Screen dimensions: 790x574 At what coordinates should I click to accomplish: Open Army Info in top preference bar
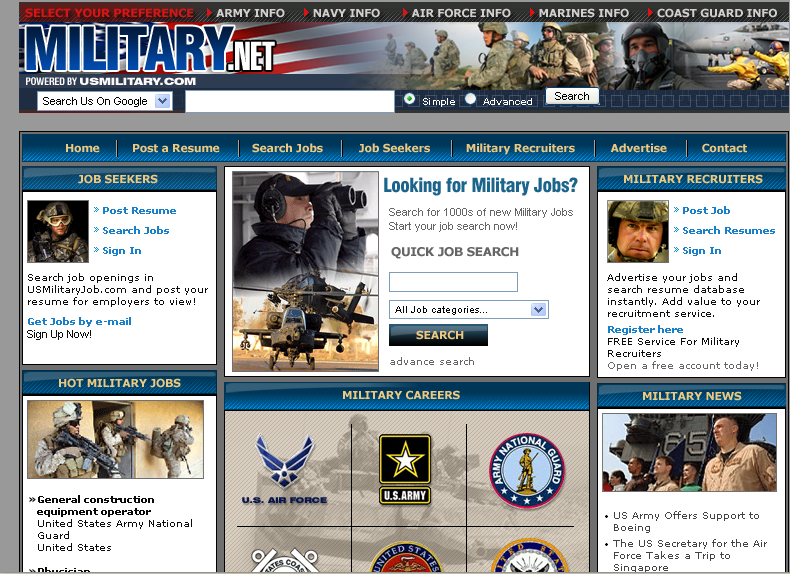pyautogui.click(x=250, y=13)
